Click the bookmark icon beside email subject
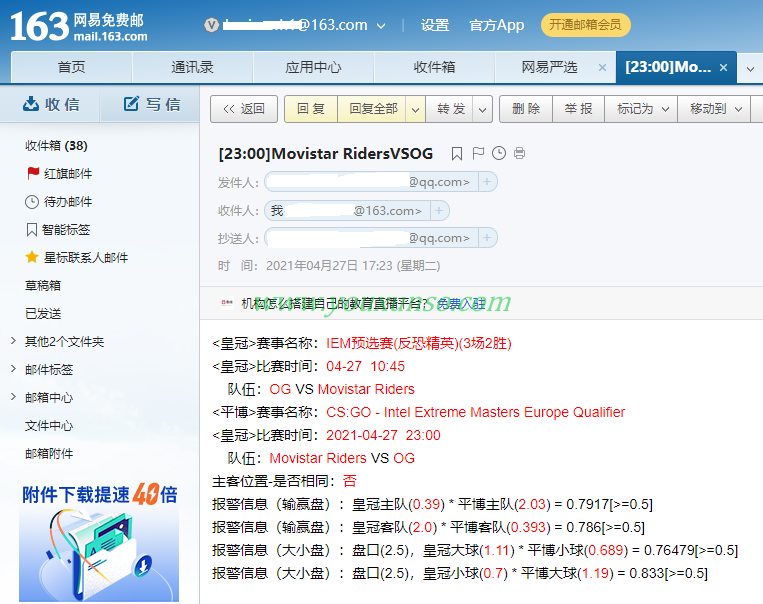The image size is (763, 604). (456, 154)
